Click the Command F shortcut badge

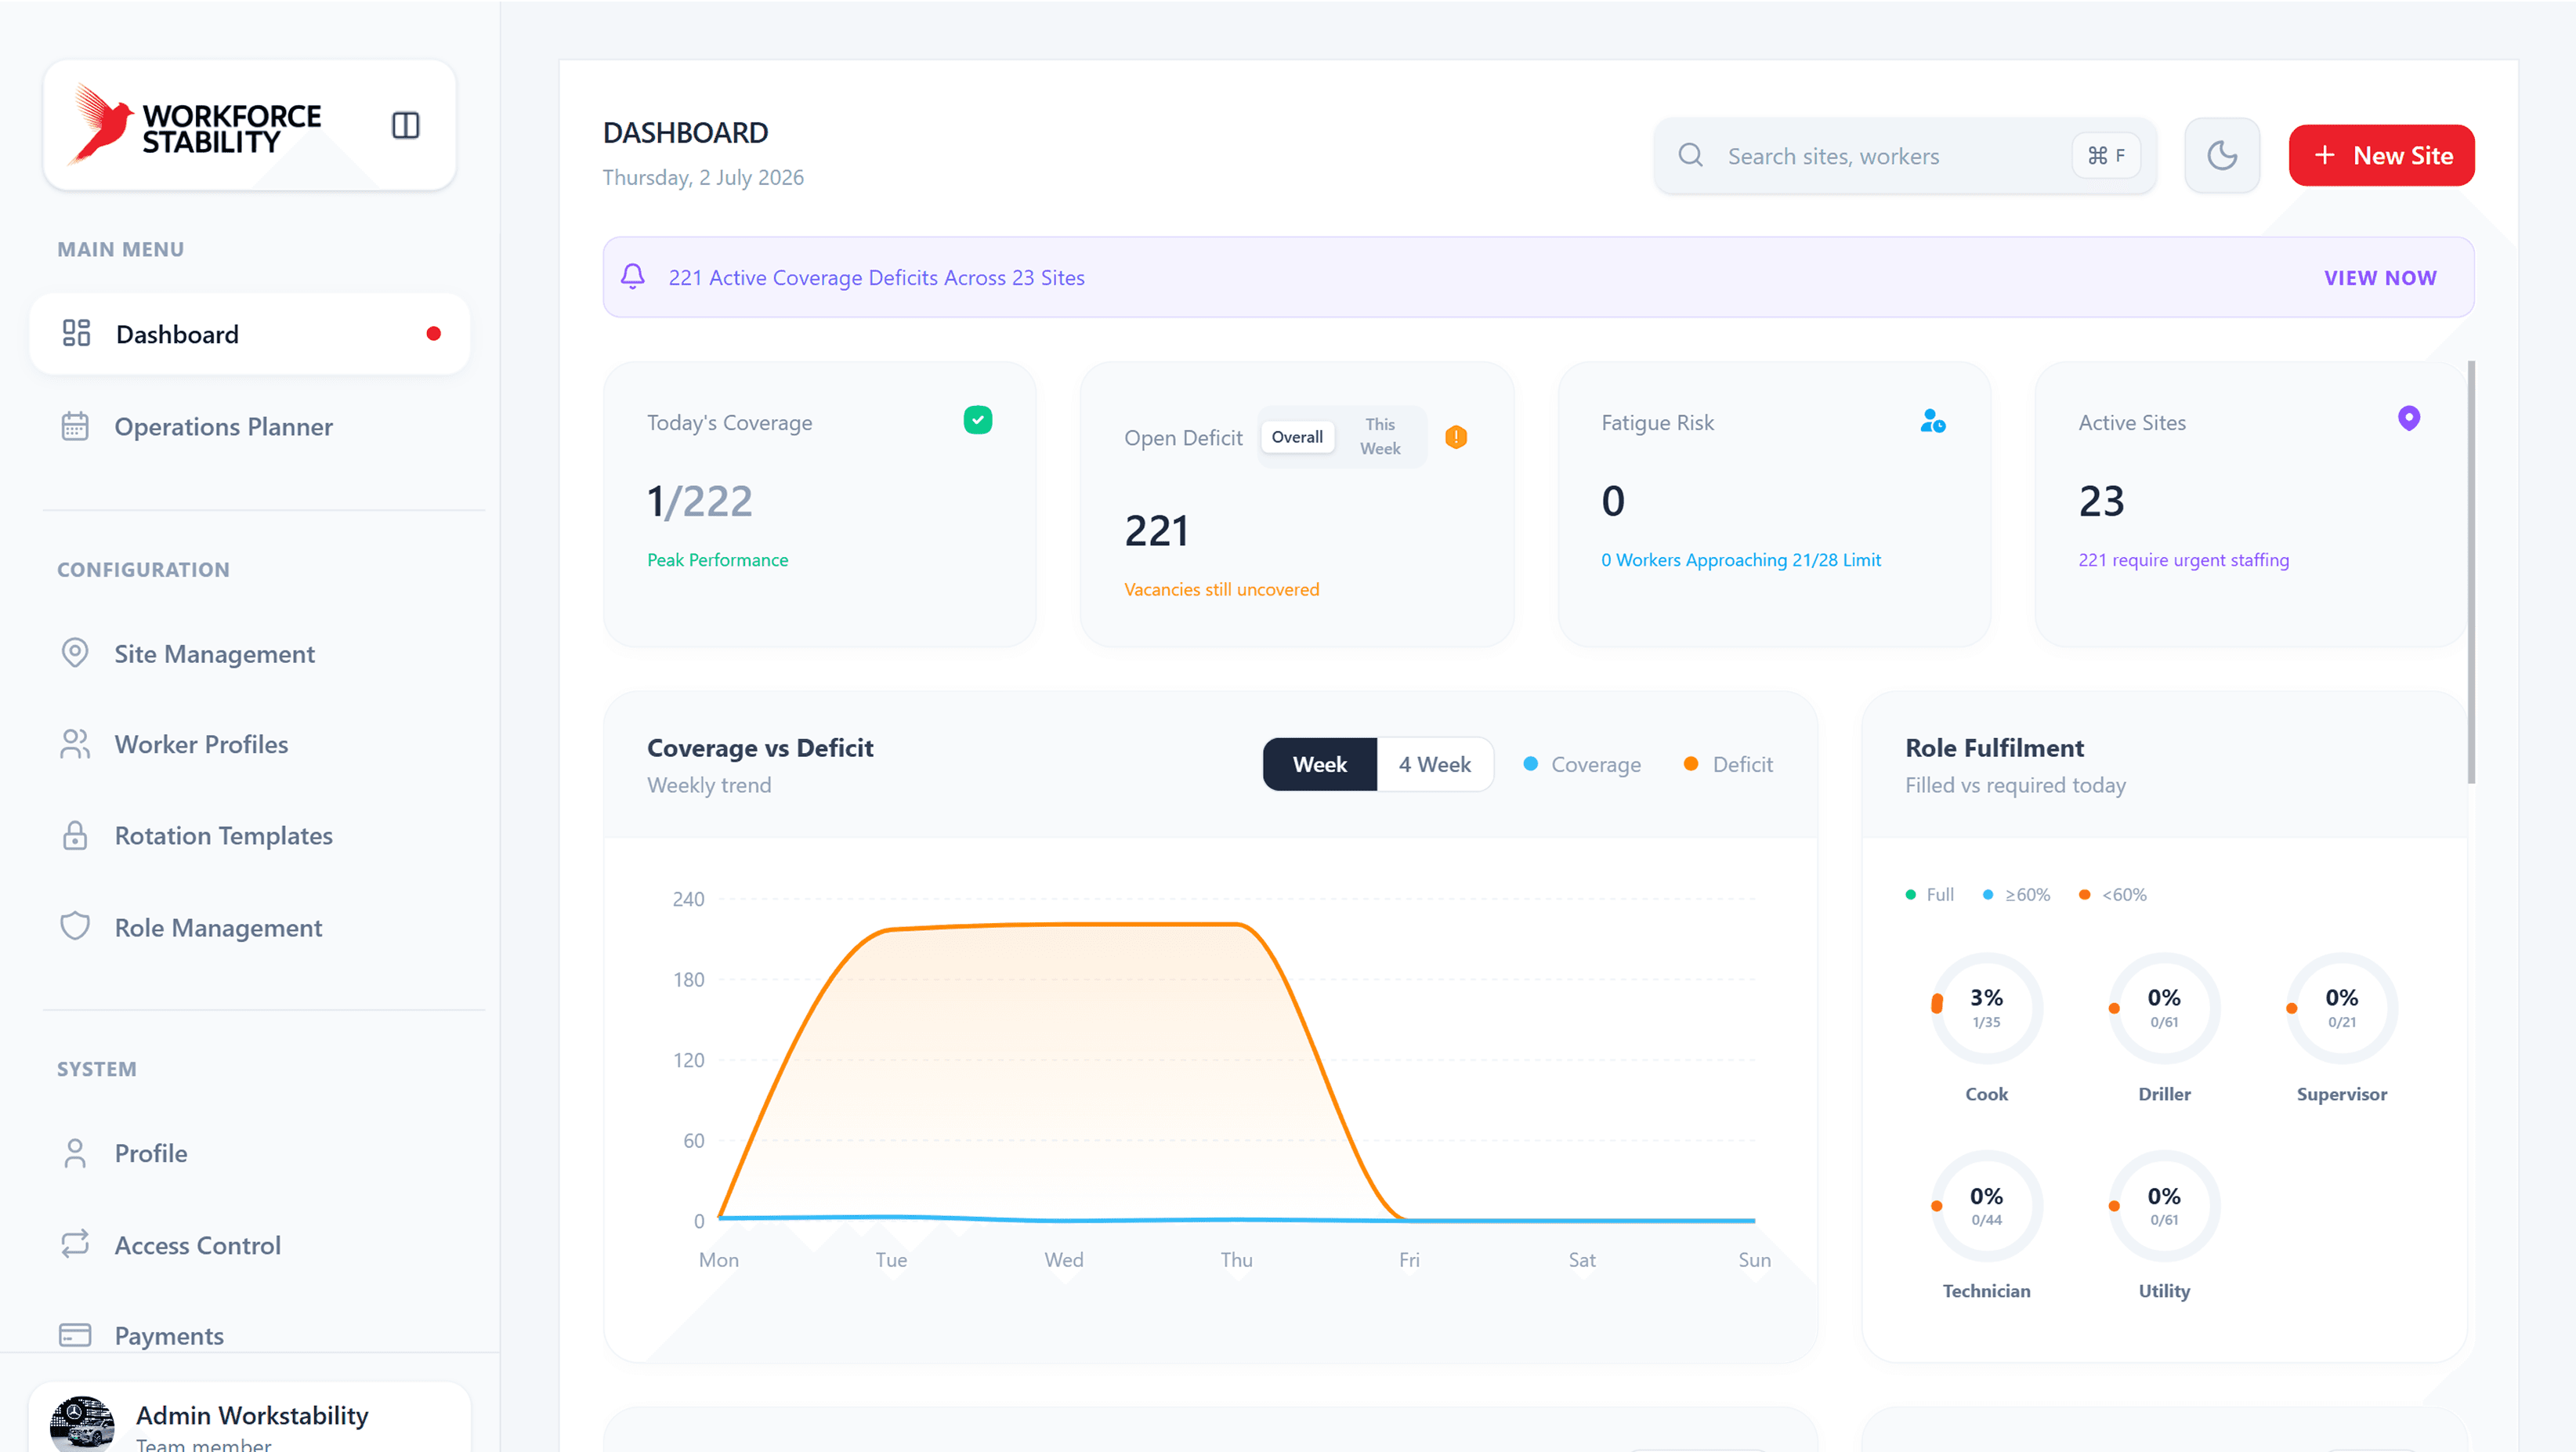click(x=2105, y=155)
